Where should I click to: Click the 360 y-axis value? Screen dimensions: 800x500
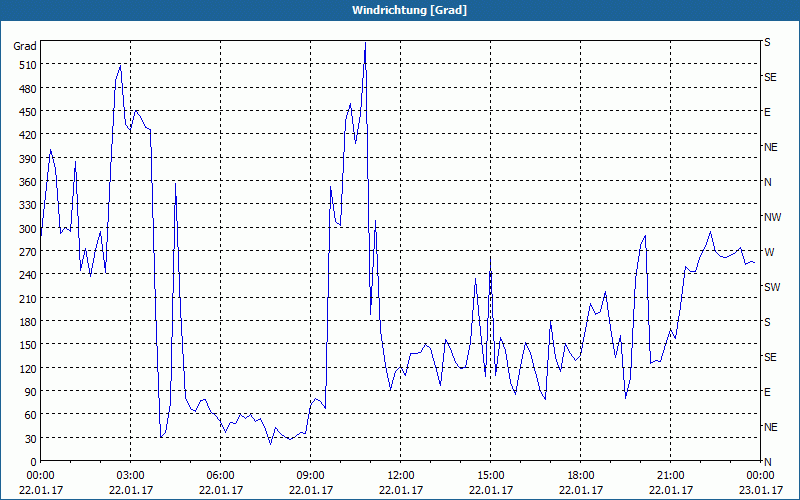27,182
